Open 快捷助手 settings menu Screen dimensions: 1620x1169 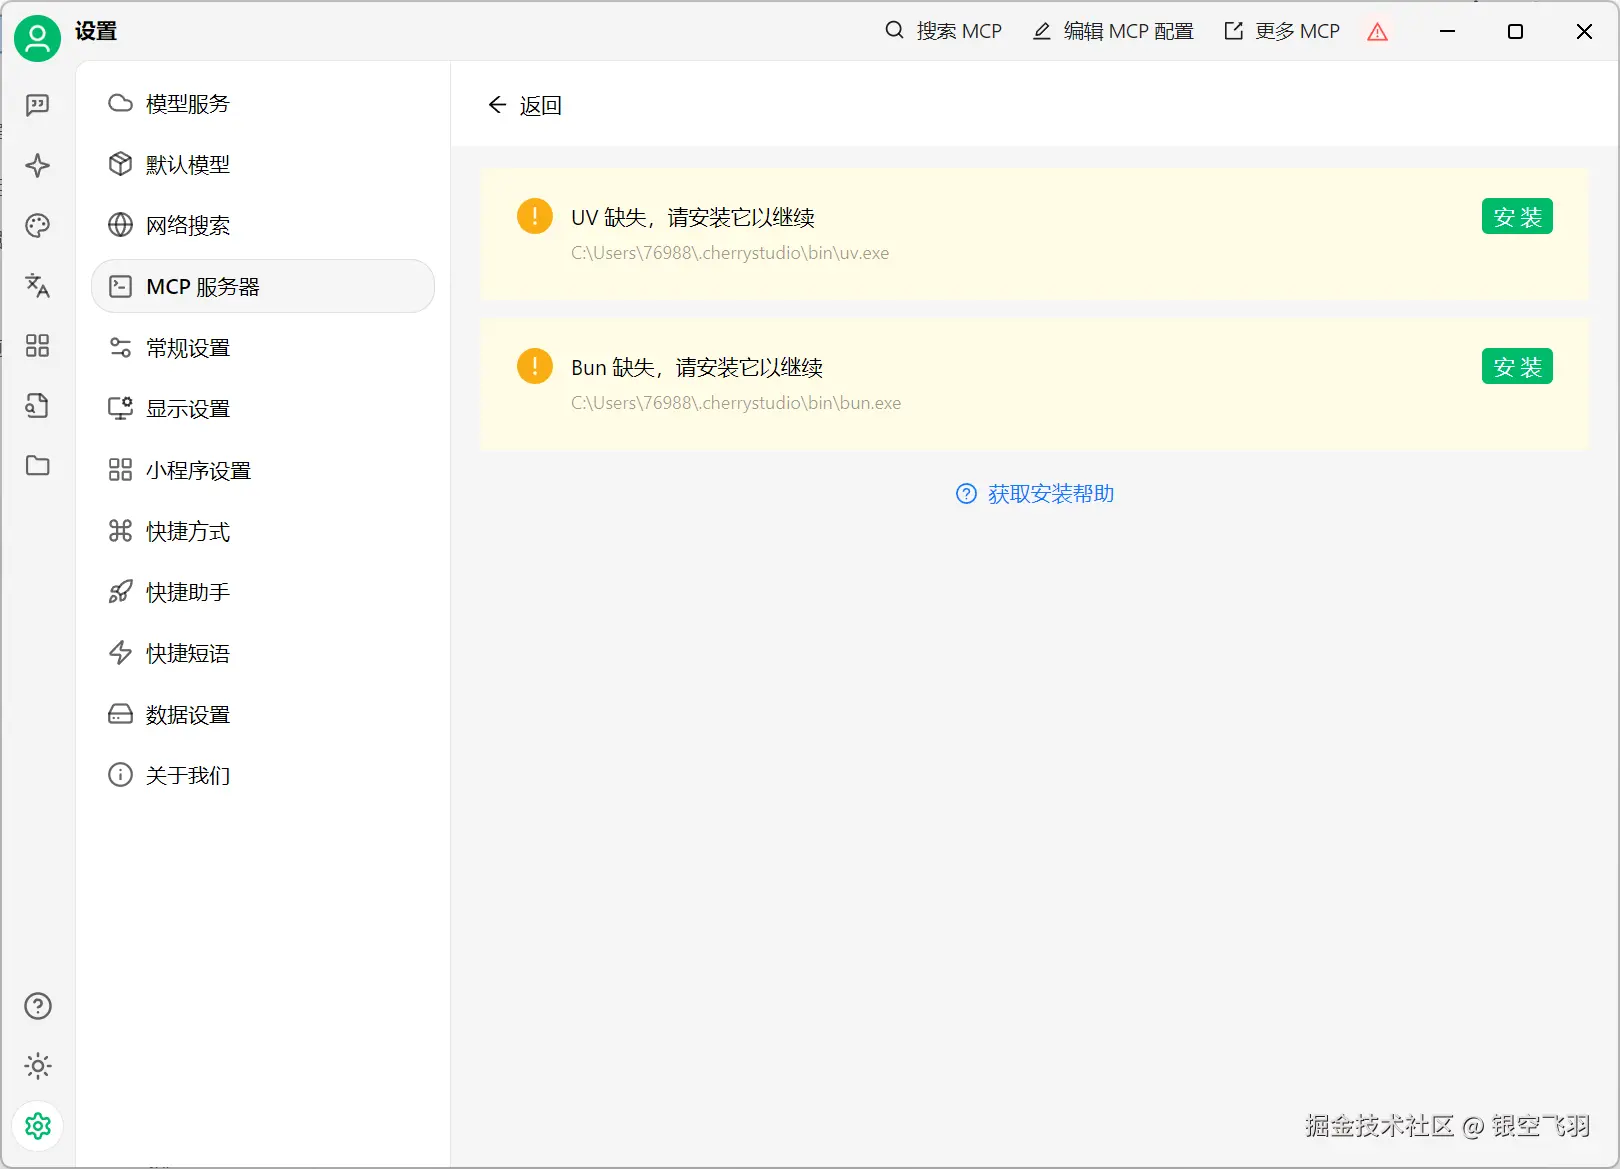263,592
